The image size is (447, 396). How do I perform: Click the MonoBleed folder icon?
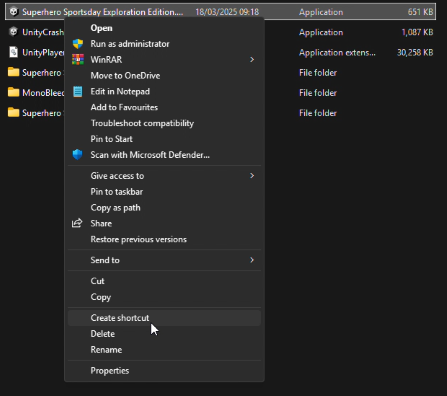pyautogui.click(x=13, y=92)
